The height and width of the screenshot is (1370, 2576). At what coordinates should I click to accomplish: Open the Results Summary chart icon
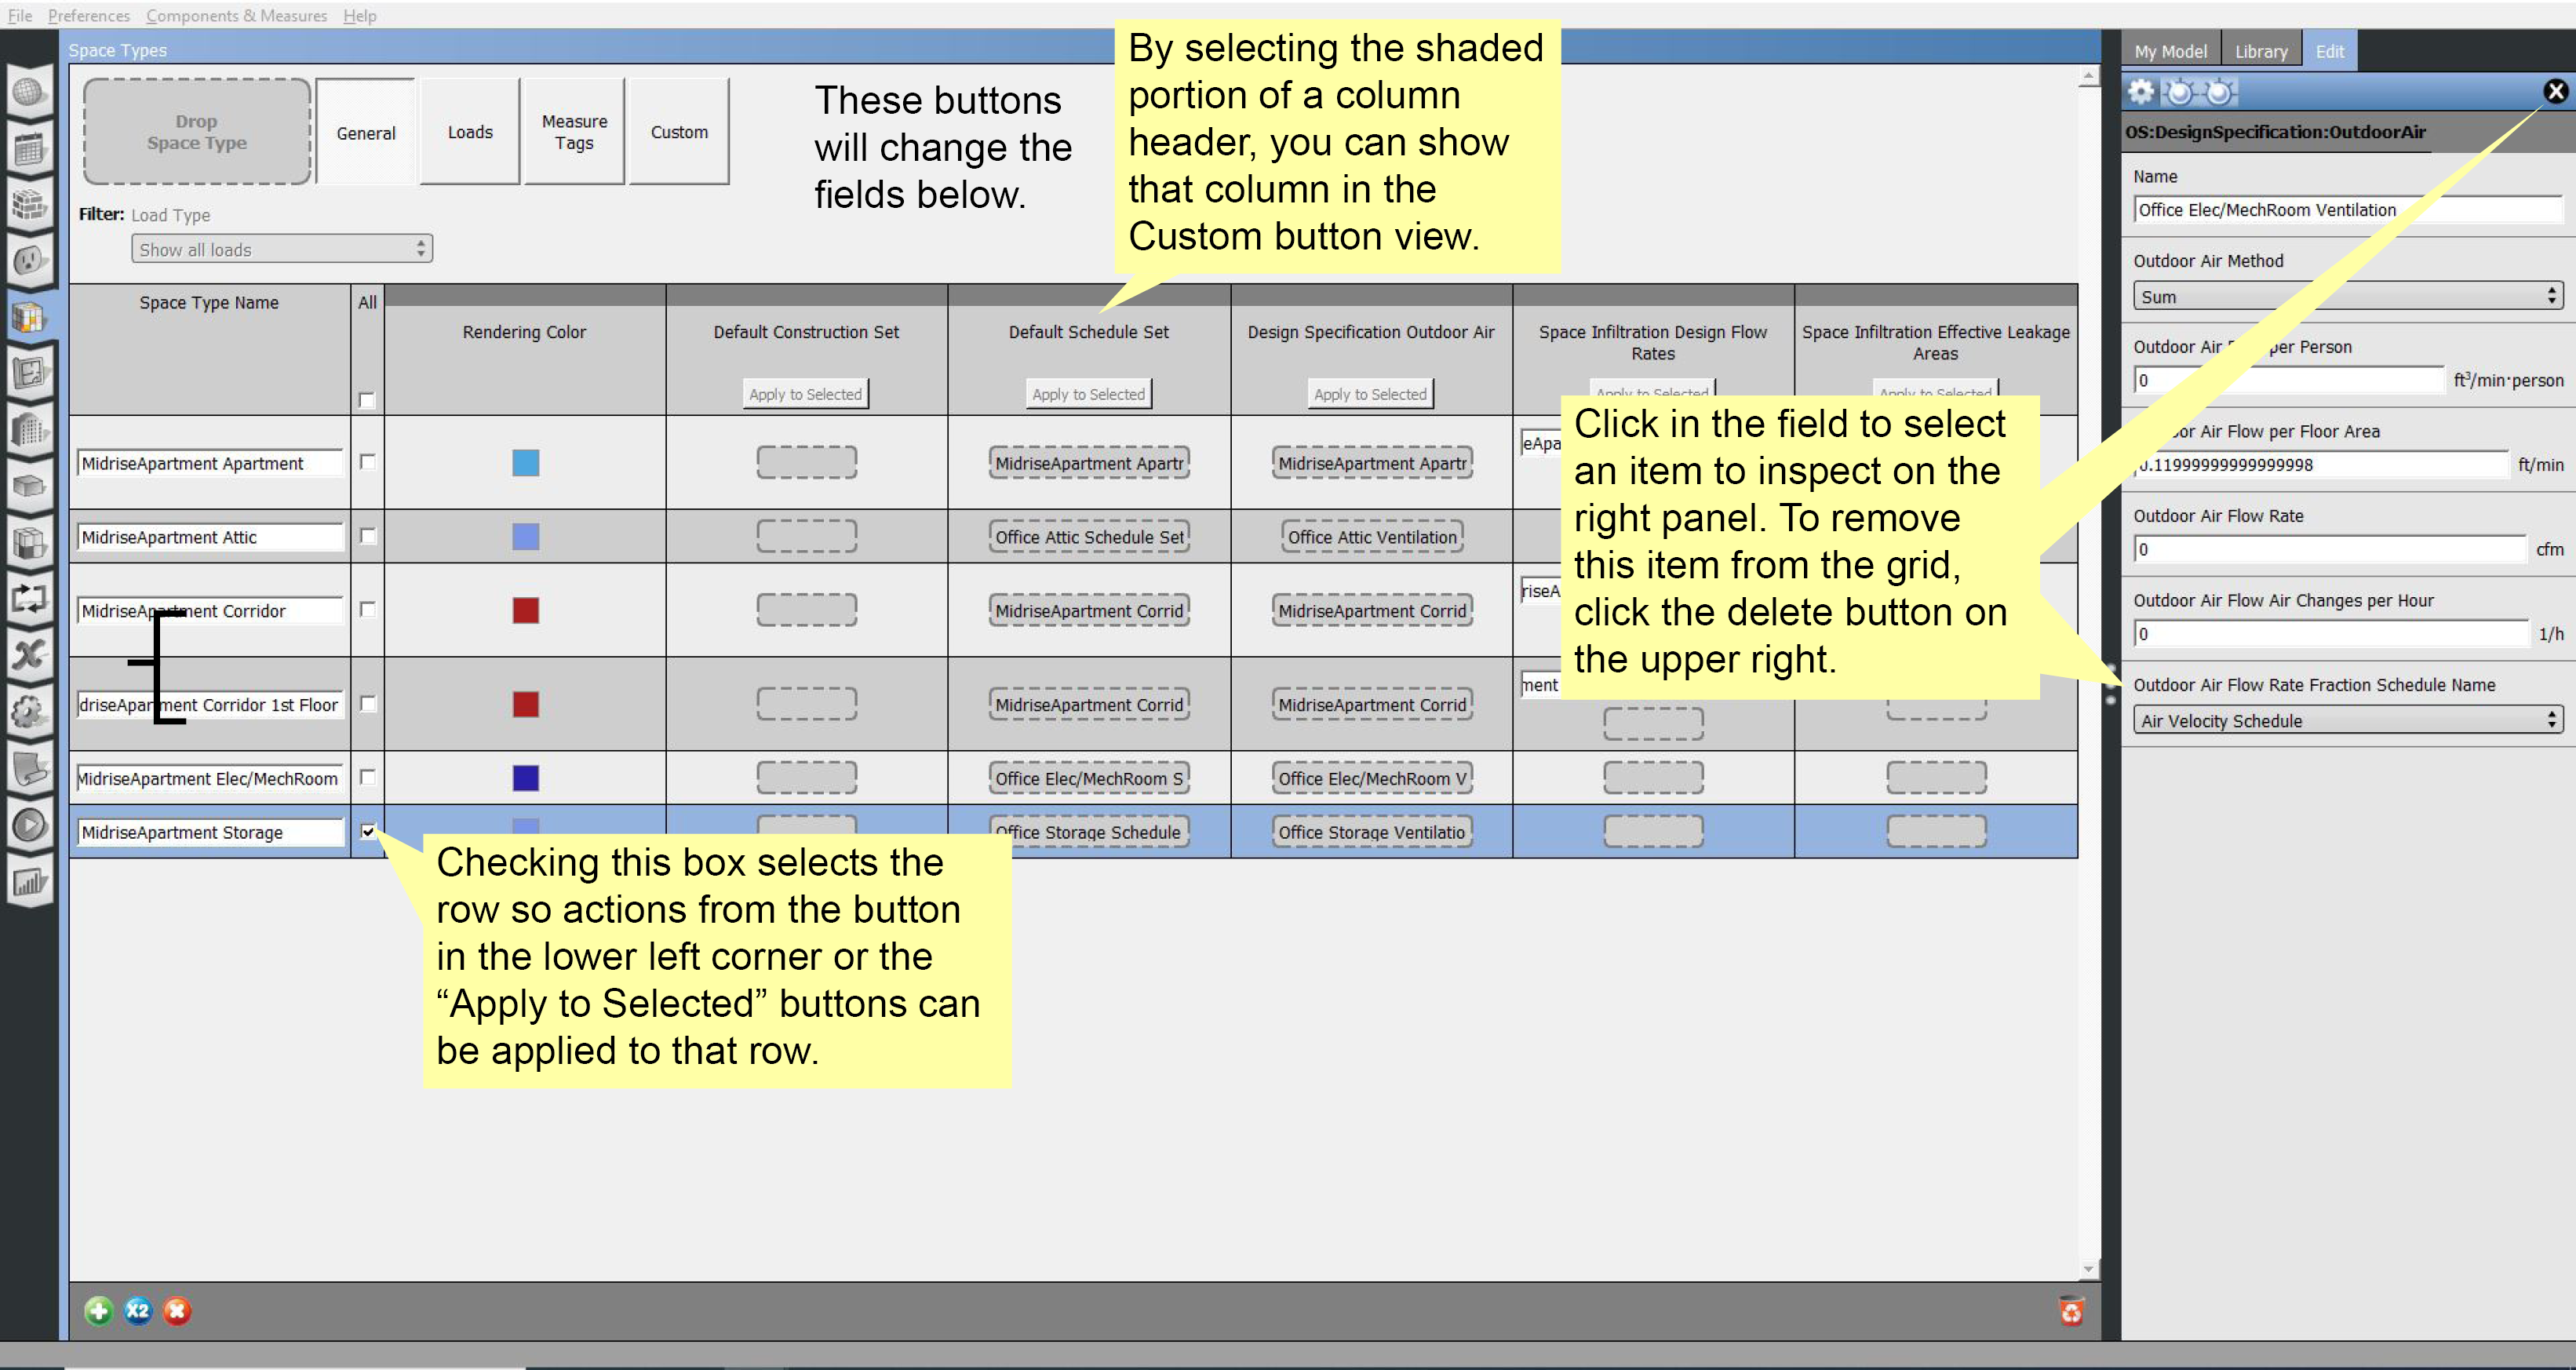[29, 882]
